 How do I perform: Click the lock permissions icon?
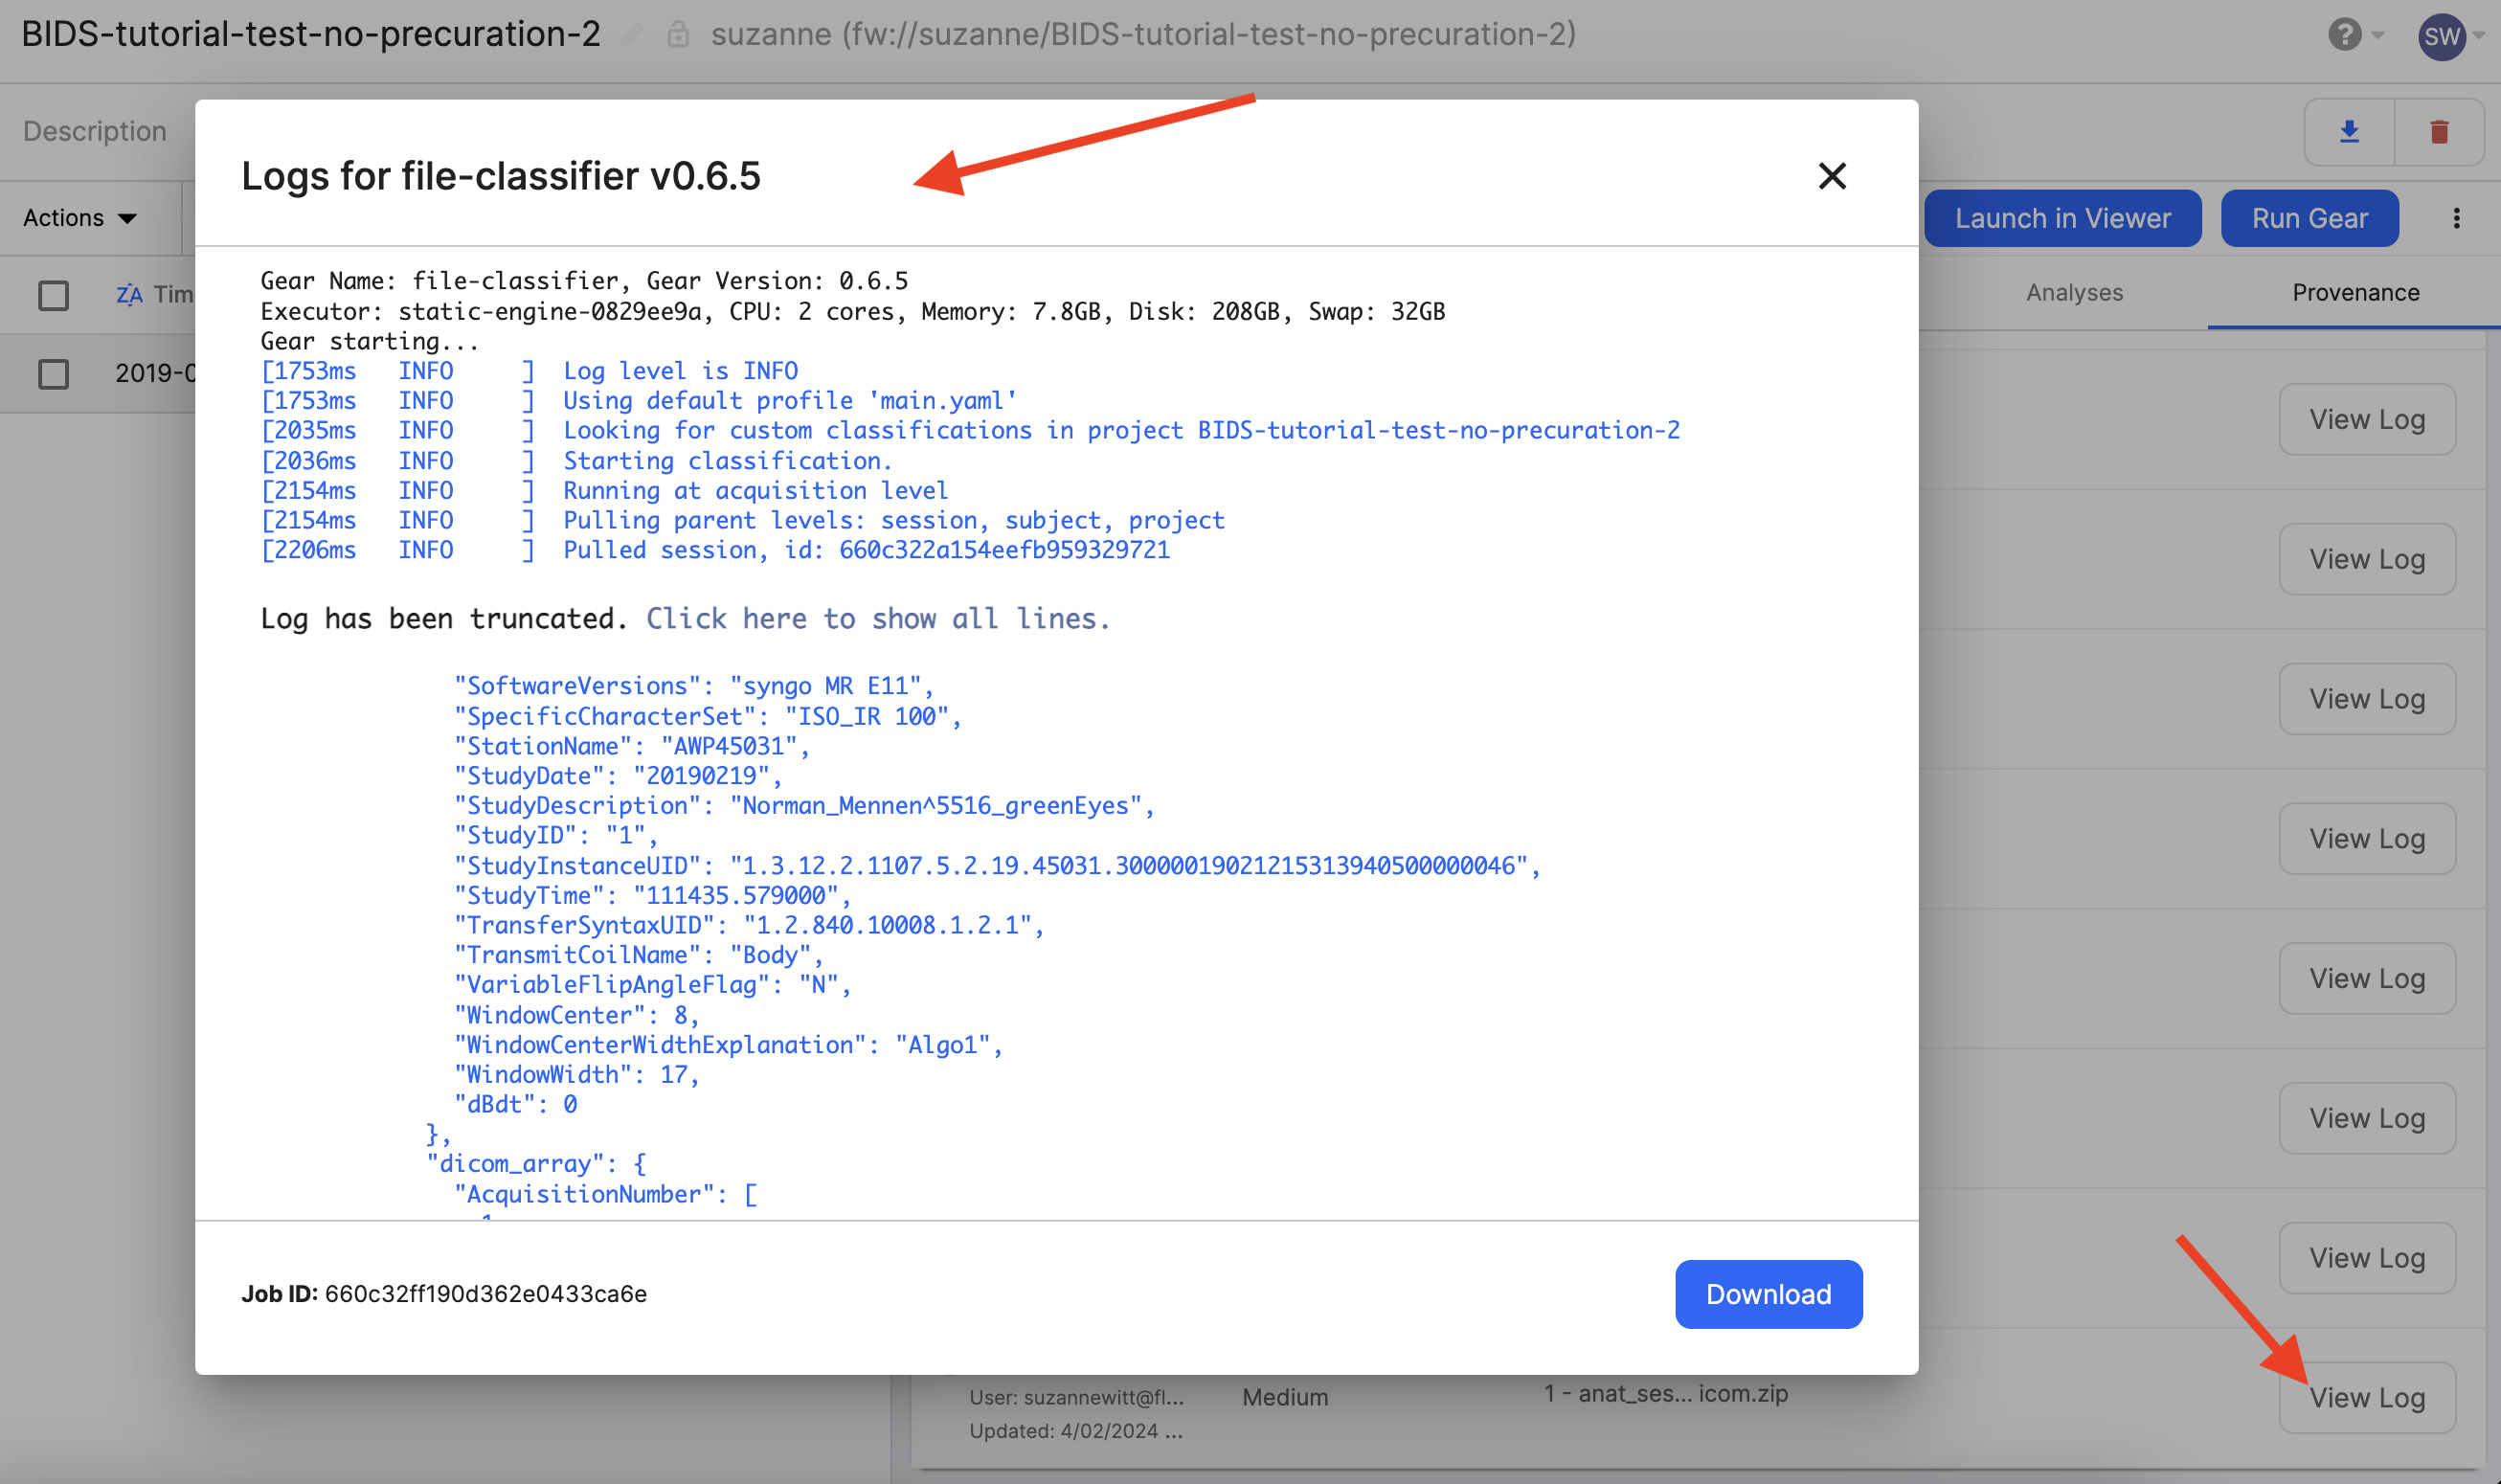[x=678, y=35]
